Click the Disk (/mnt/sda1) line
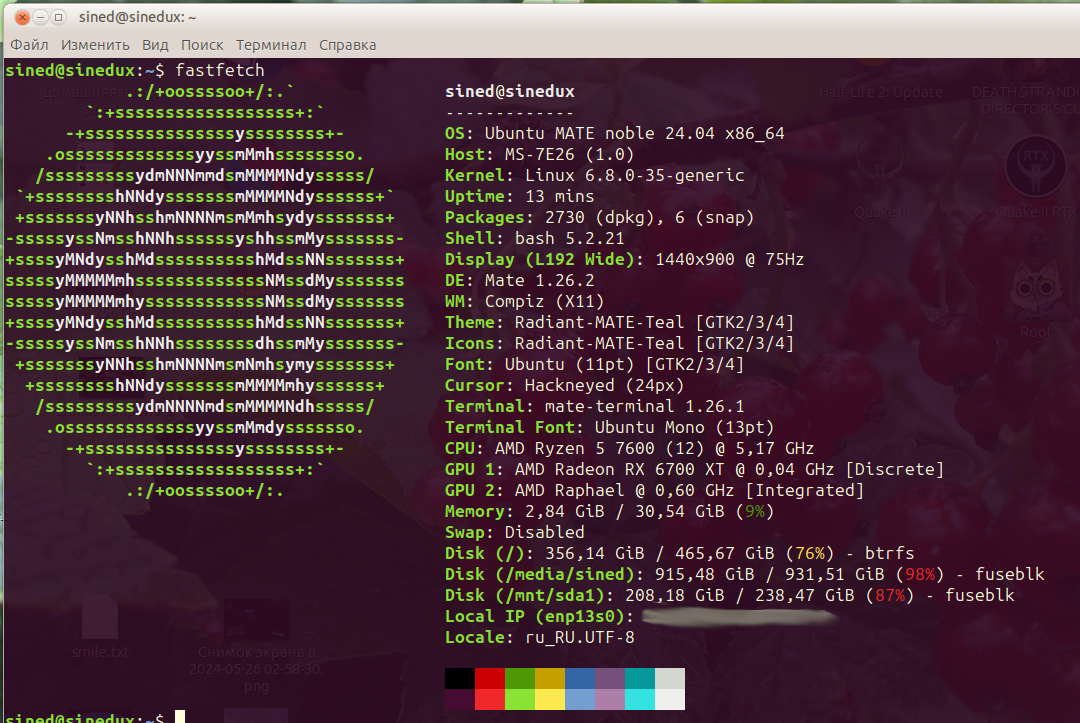 729,596
